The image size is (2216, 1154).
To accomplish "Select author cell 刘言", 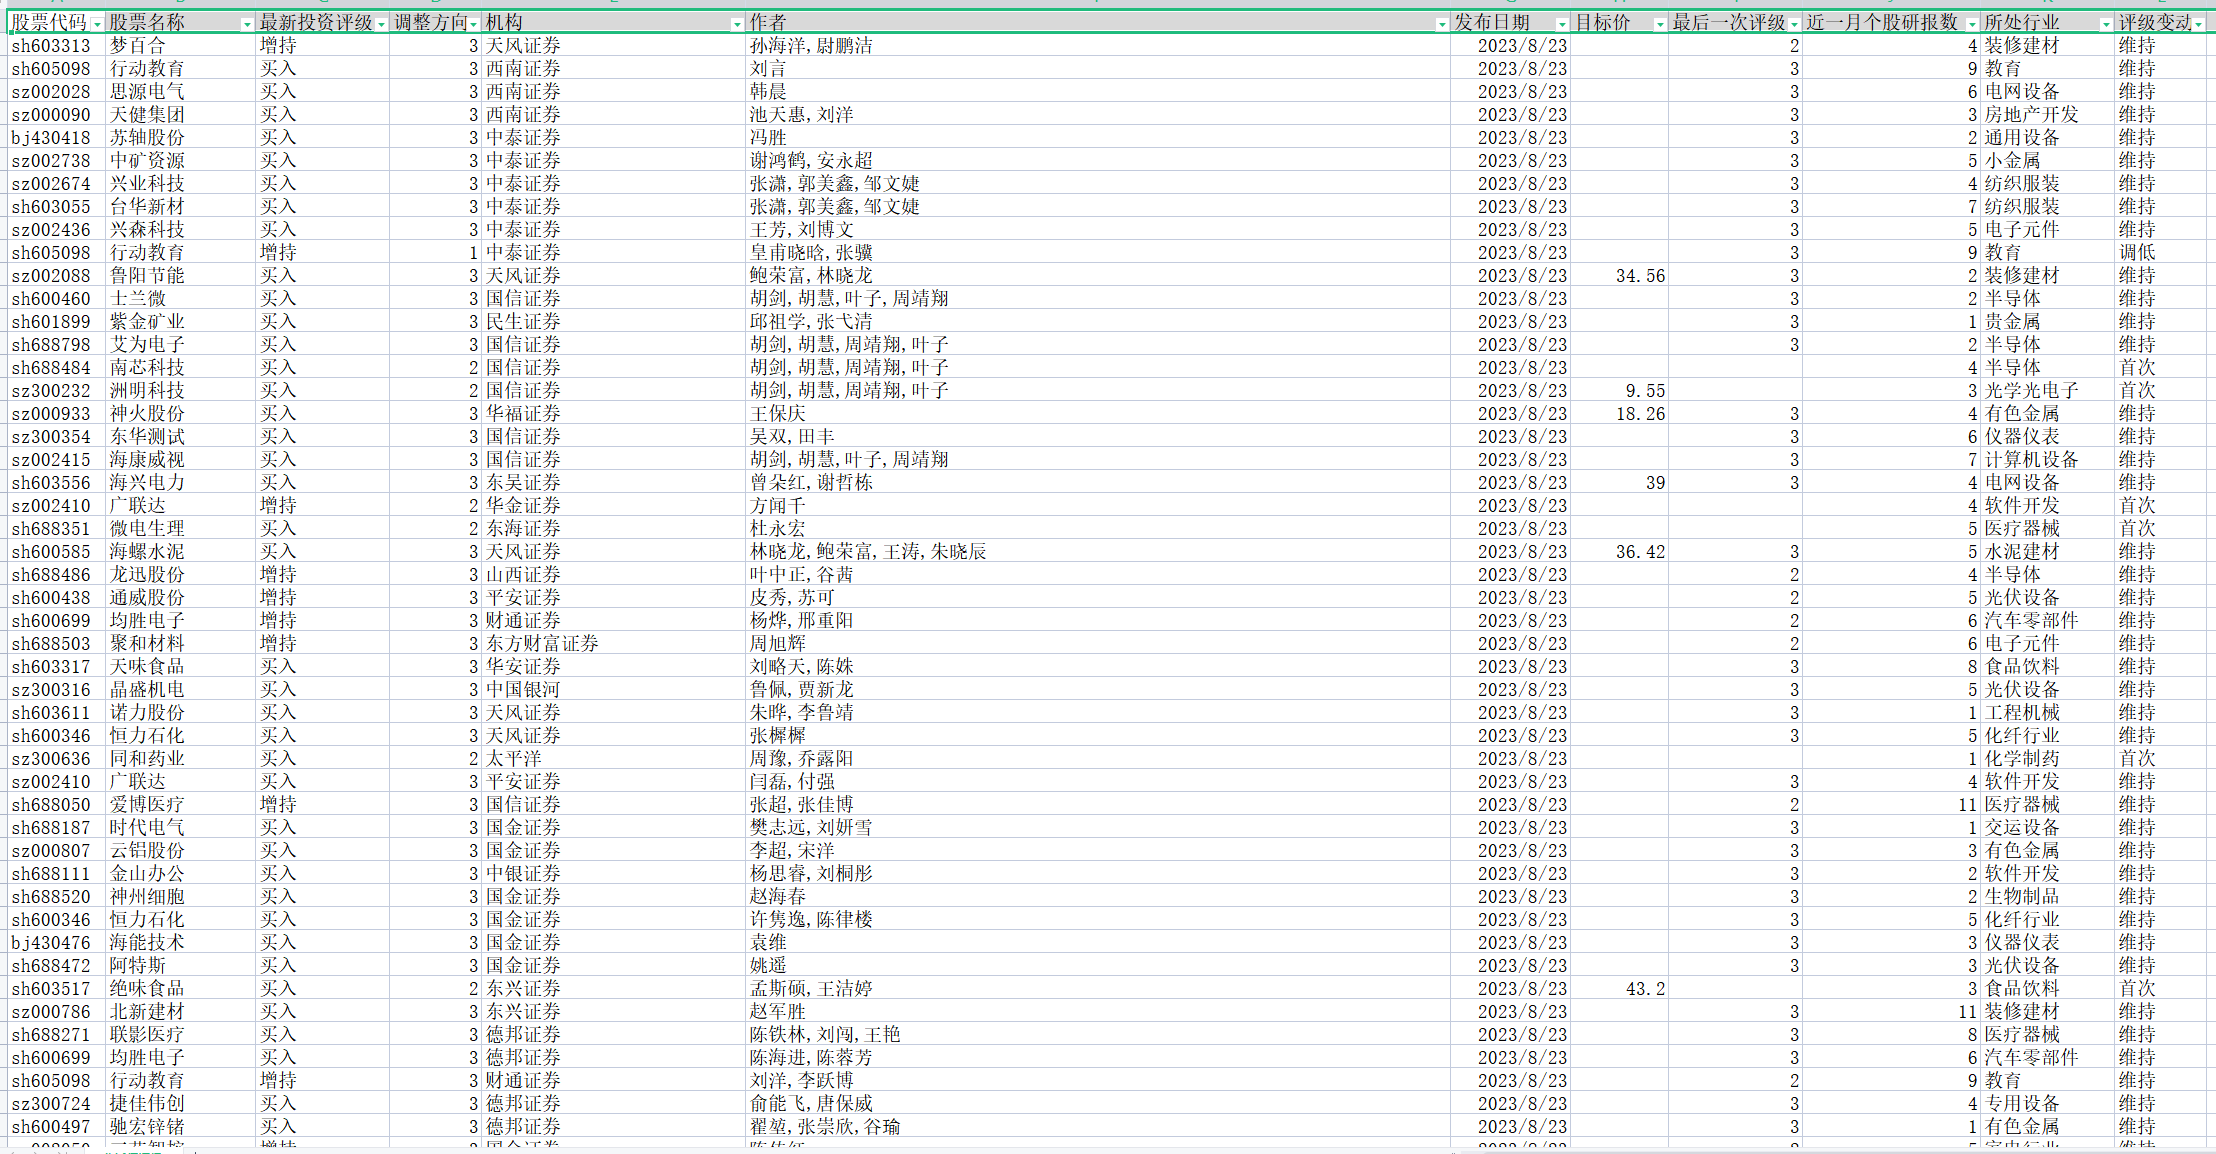I will click(1098, 69).
